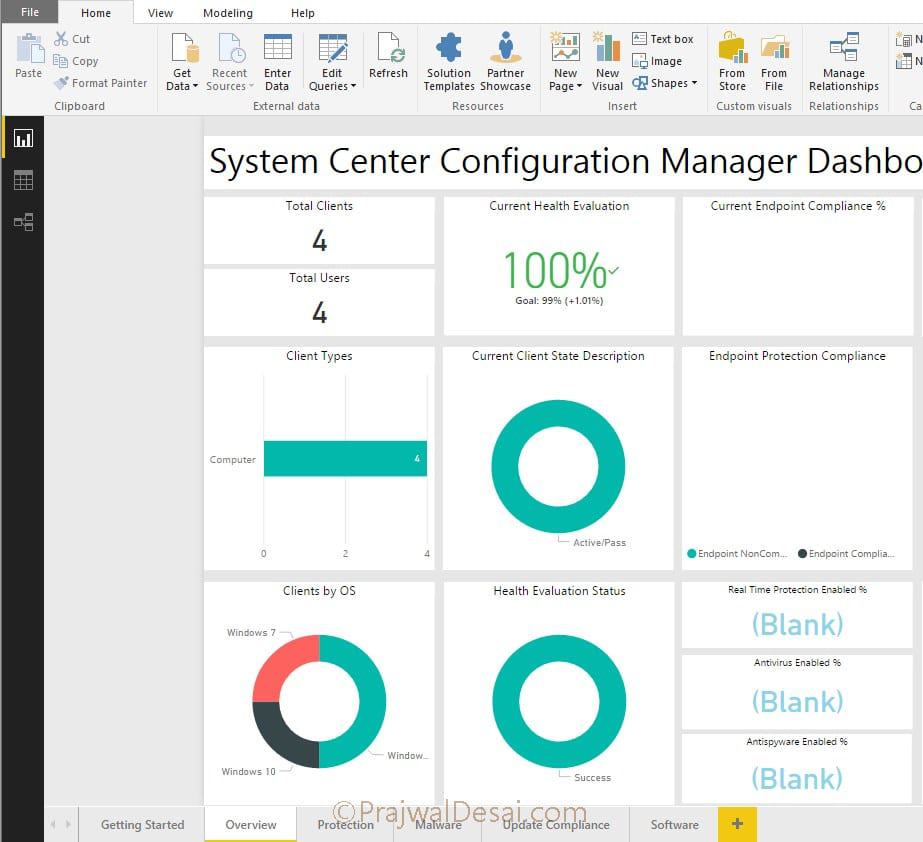Click the Endpoint Protection Compliance title
923x842 pixels.
[797, 356]
